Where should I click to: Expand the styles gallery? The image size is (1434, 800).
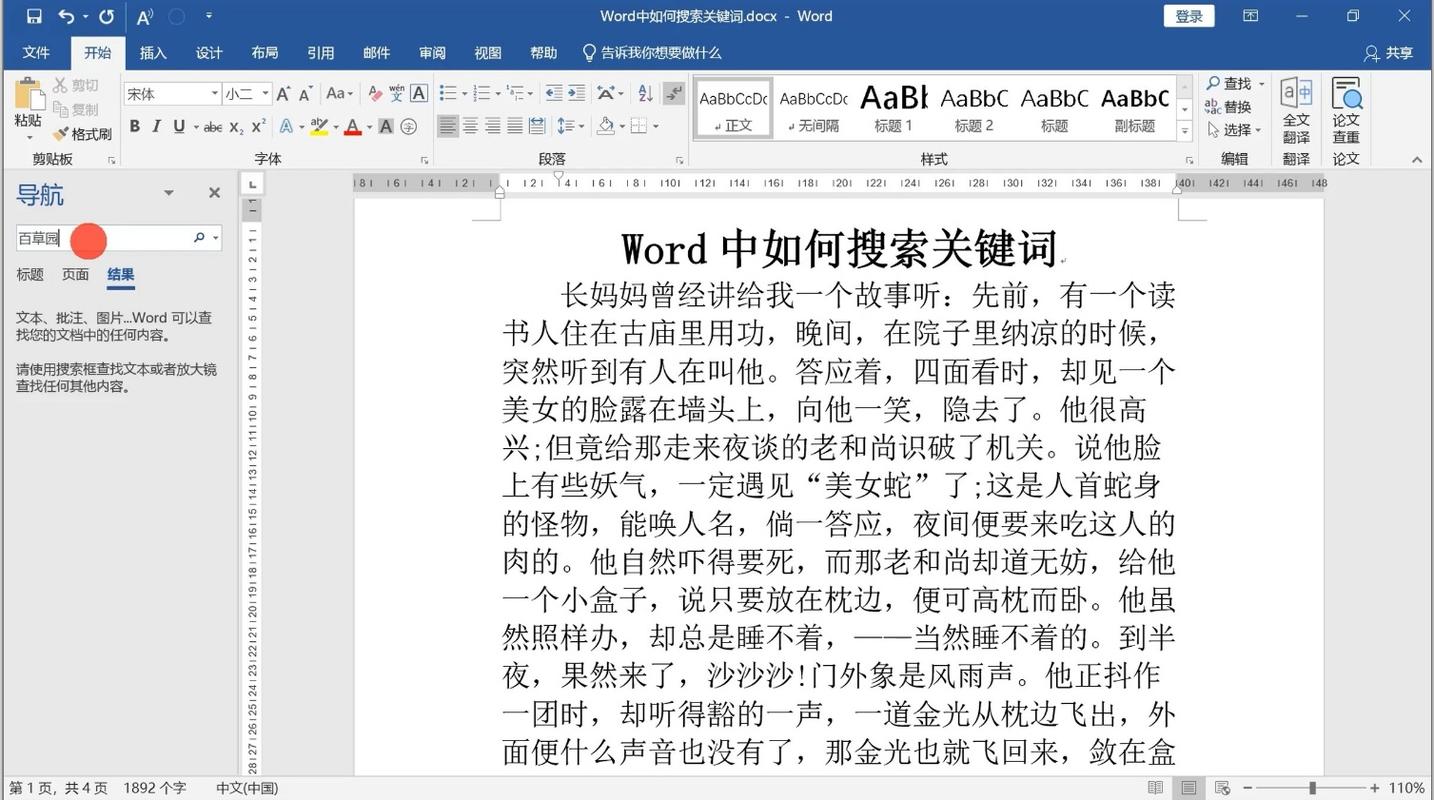(1185, 131)
